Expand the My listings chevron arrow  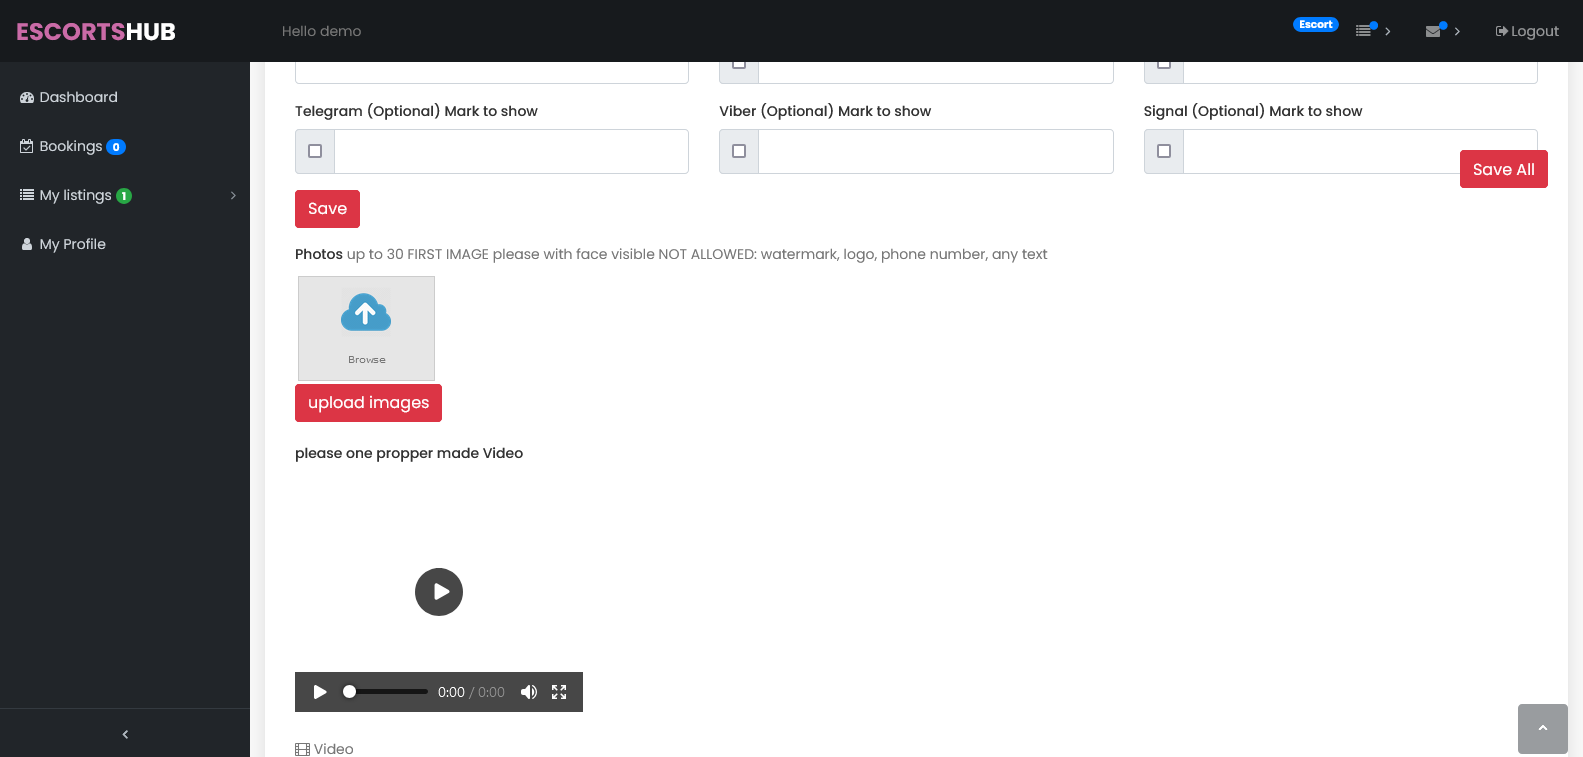233,195
